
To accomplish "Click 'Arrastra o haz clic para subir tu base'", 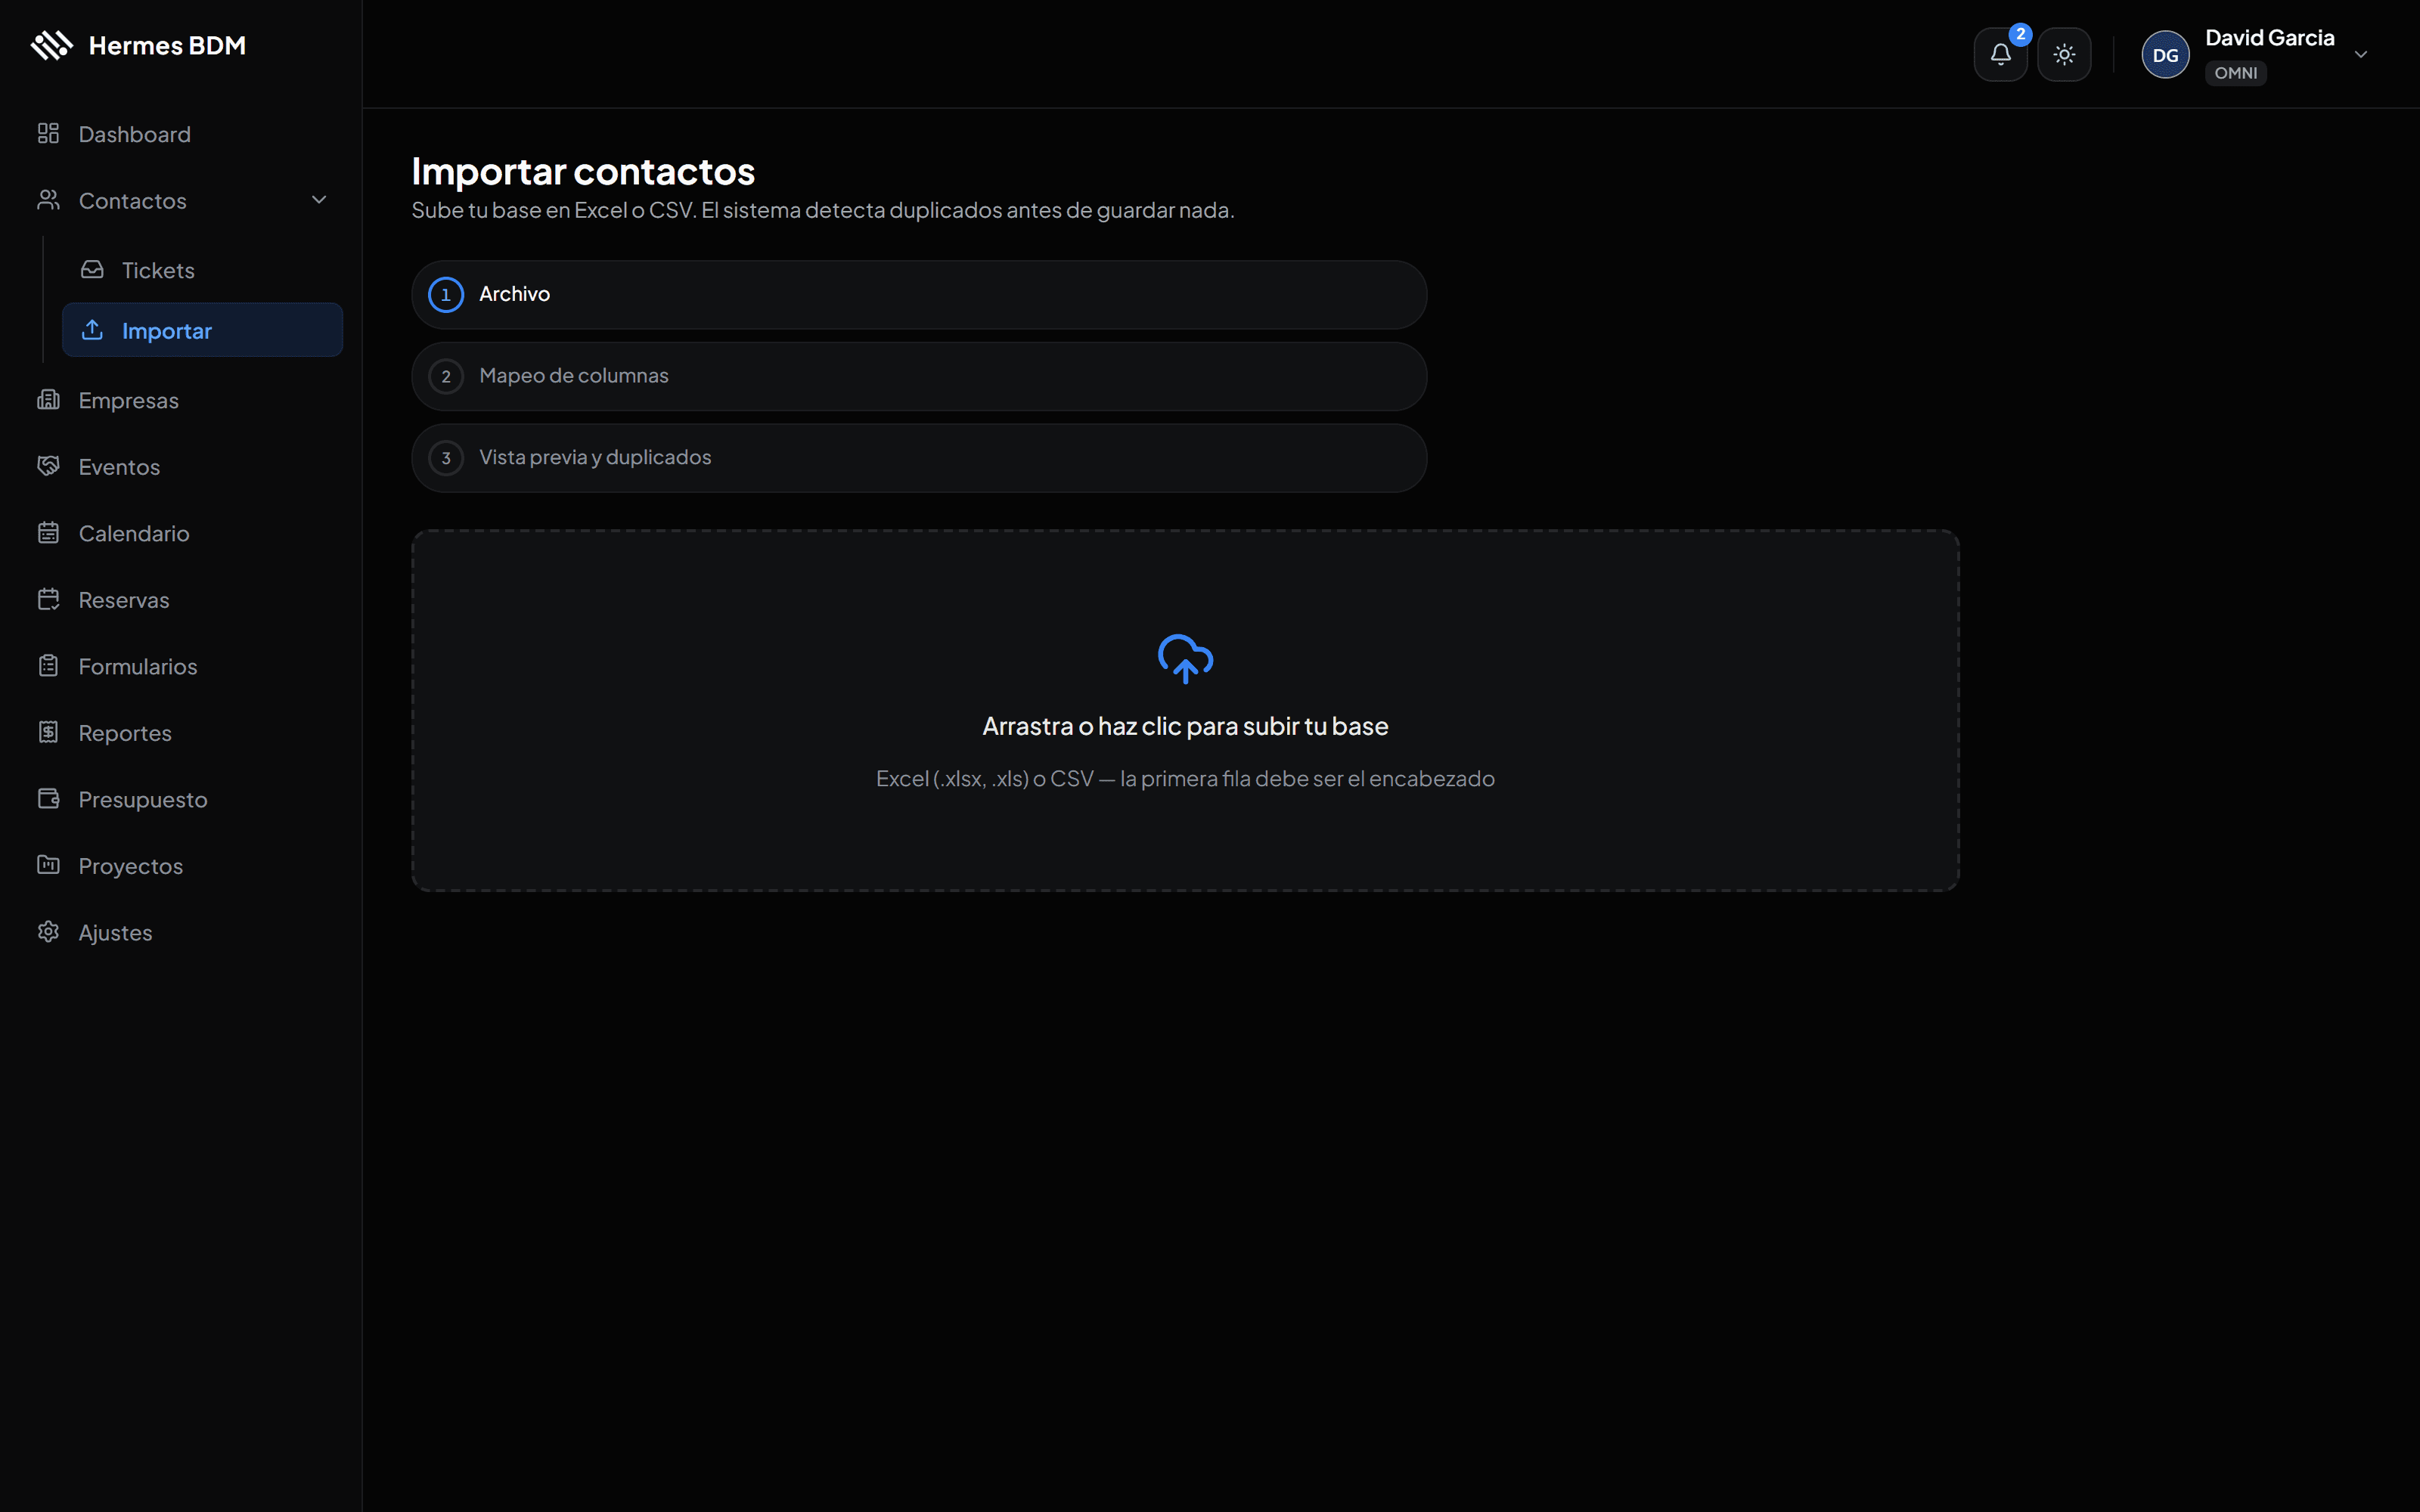I will coord(1185,726).
